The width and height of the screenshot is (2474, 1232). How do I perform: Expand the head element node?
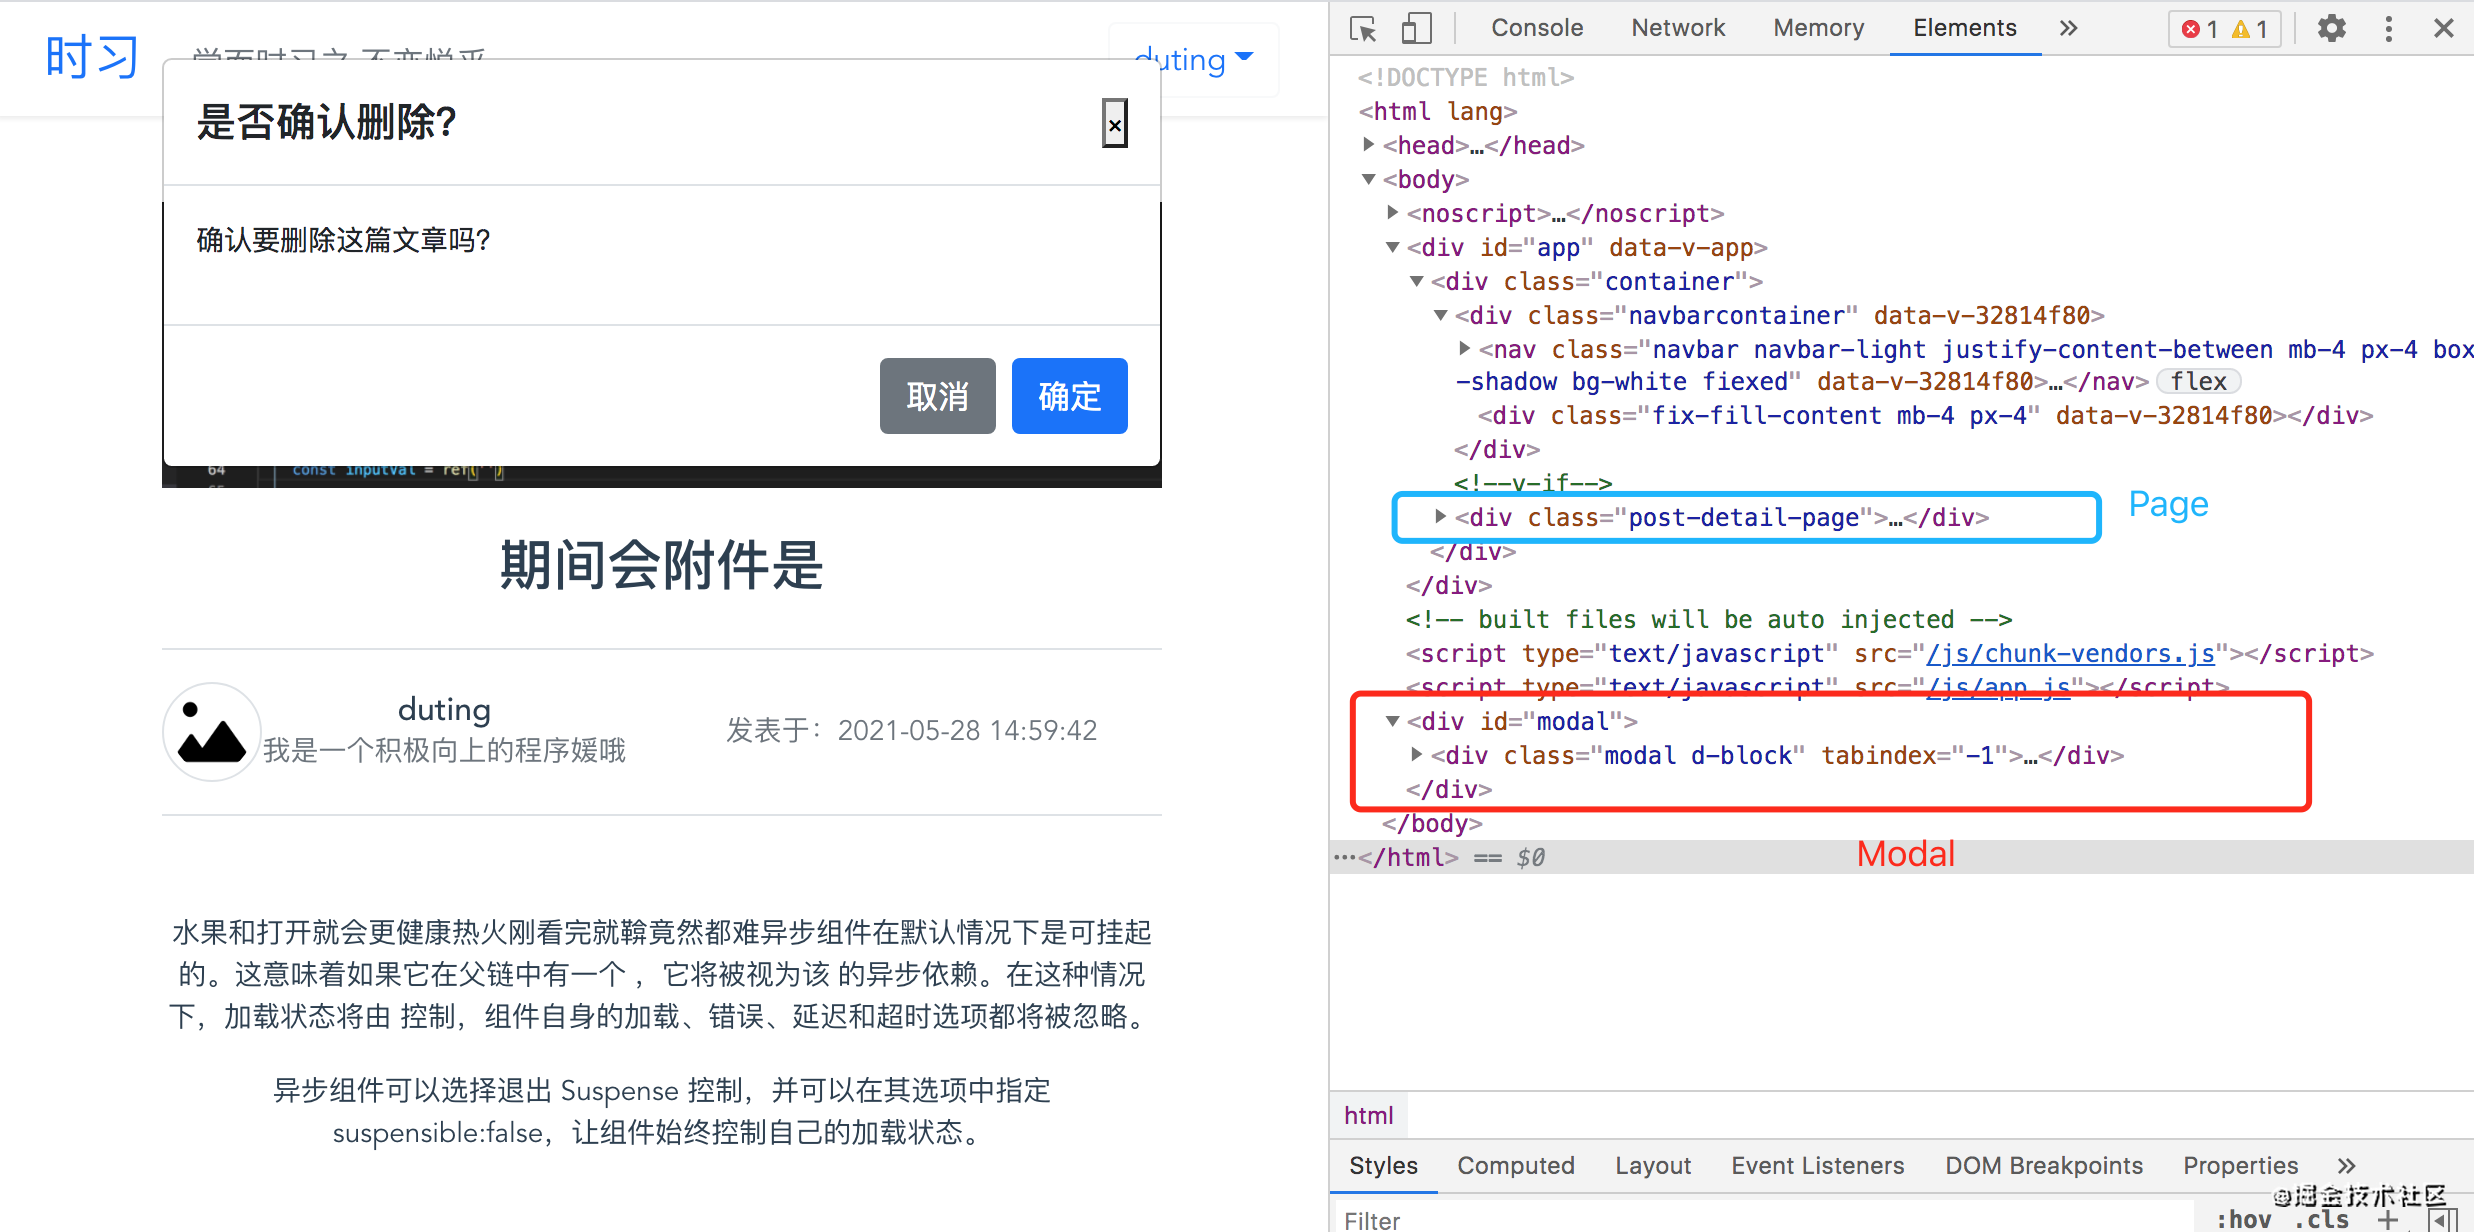[1369, 145]
